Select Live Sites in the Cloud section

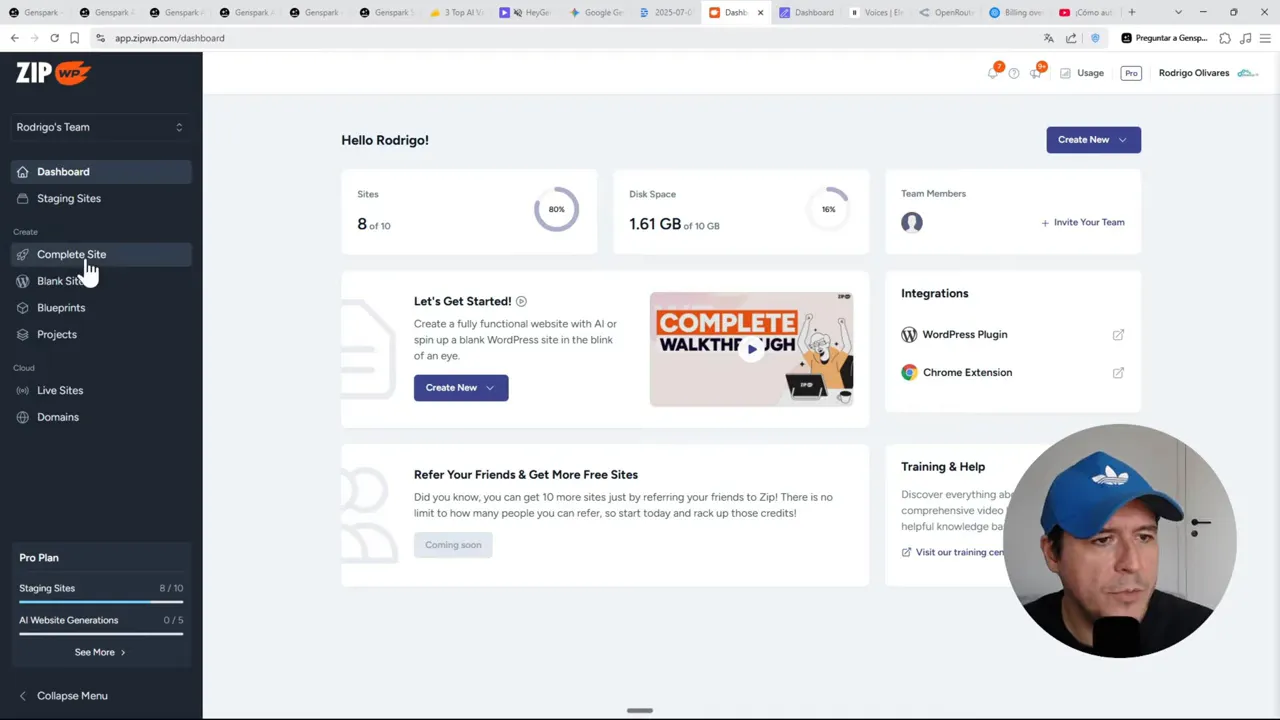click(x=59, y=390)
